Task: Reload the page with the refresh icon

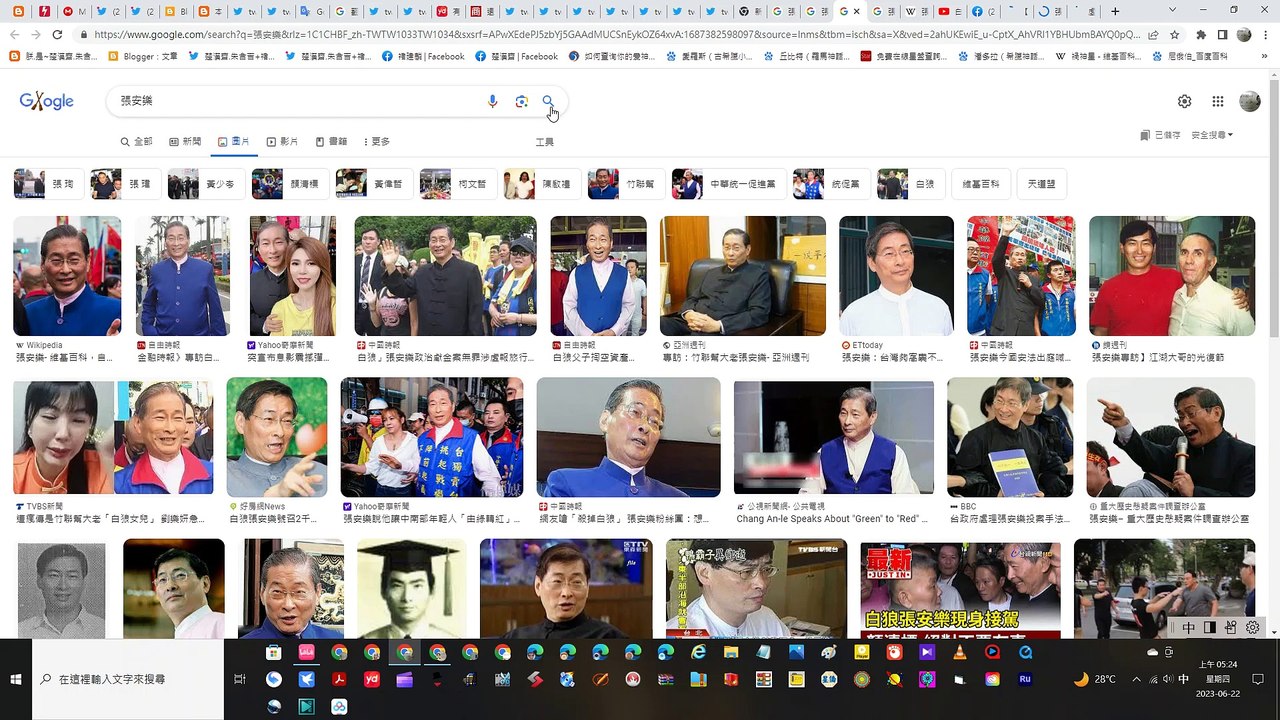Action: [57, 34]
